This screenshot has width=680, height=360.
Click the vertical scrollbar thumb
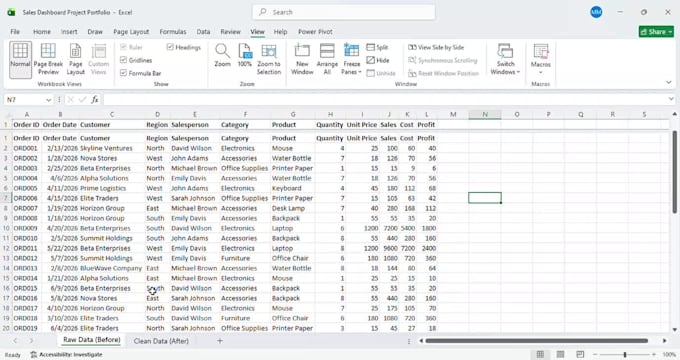674,172
